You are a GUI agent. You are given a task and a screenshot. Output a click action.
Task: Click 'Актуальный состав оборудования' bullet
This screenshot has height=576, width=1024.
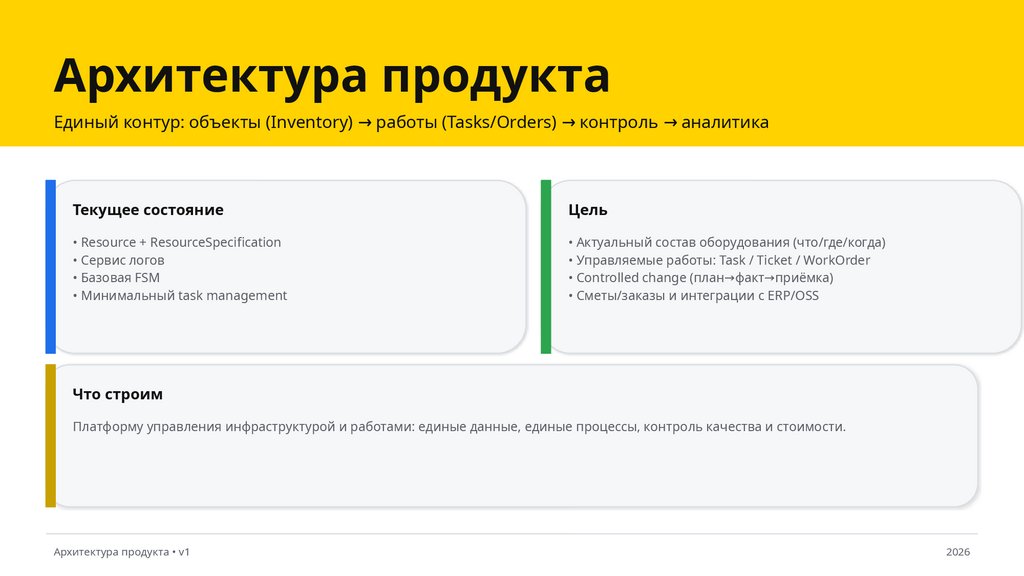pyautogui.click(x=727, y=242)
